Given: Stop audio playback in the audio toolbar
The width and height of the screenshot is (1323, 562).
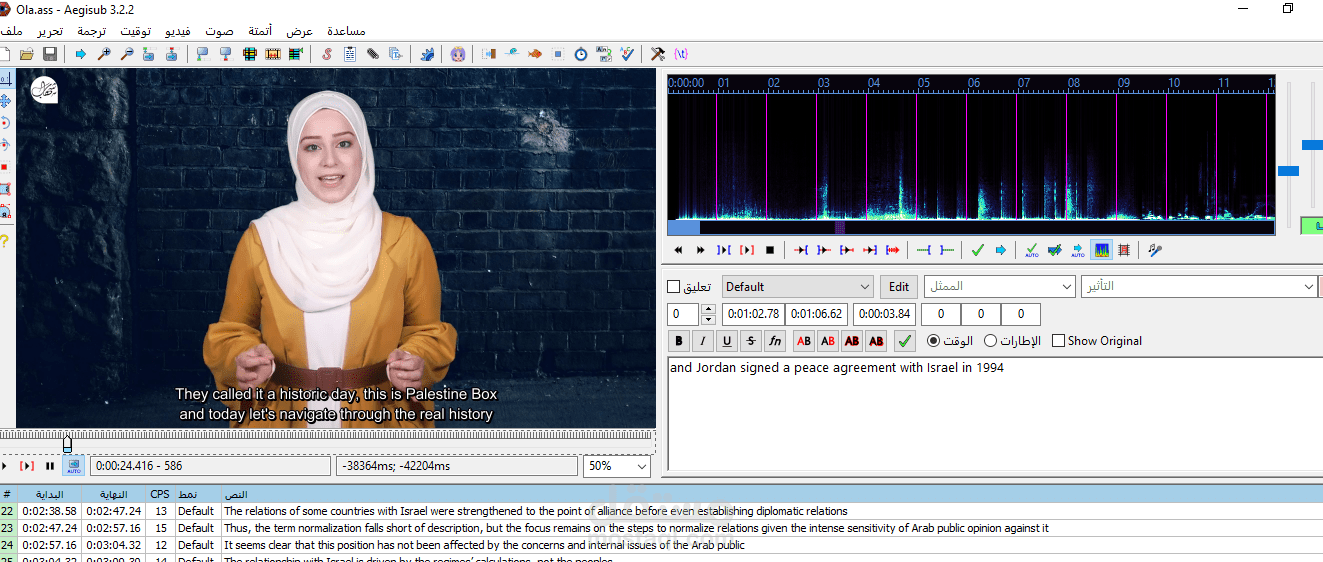Looking at the screenshot, I should click(770, 250).
